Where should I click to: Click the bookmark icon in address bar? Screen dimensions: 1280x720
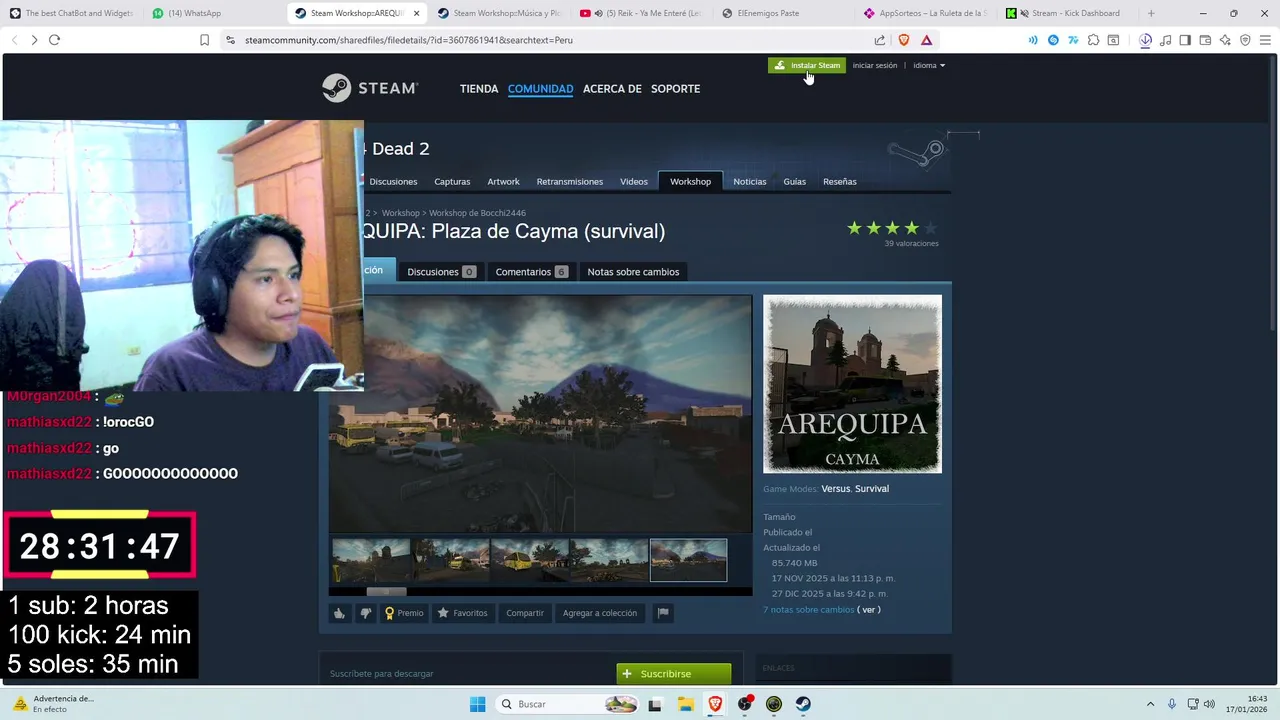[x=204, y=40]
